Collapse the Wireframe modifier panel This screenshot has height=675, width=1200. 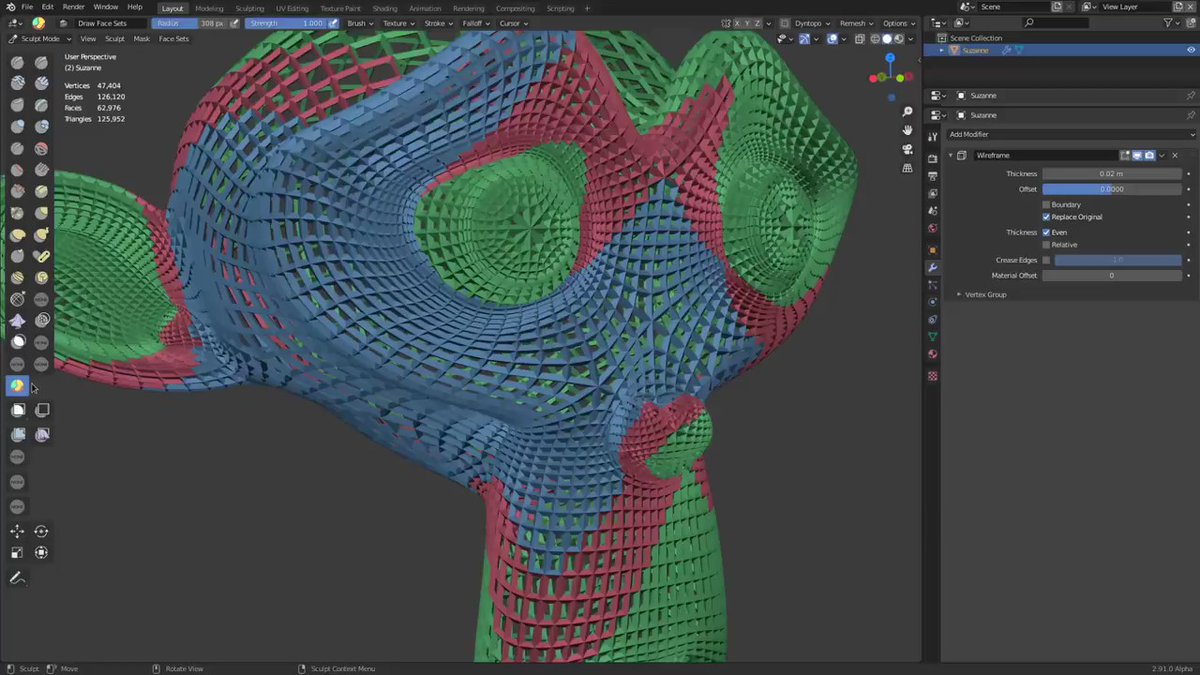coord(951,155)
